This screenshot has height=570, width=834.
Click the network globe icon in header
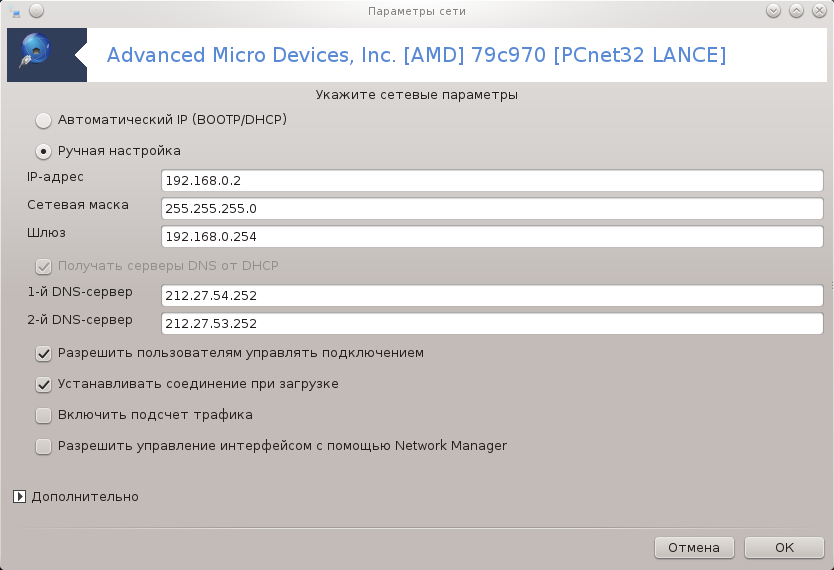[35, 51]
